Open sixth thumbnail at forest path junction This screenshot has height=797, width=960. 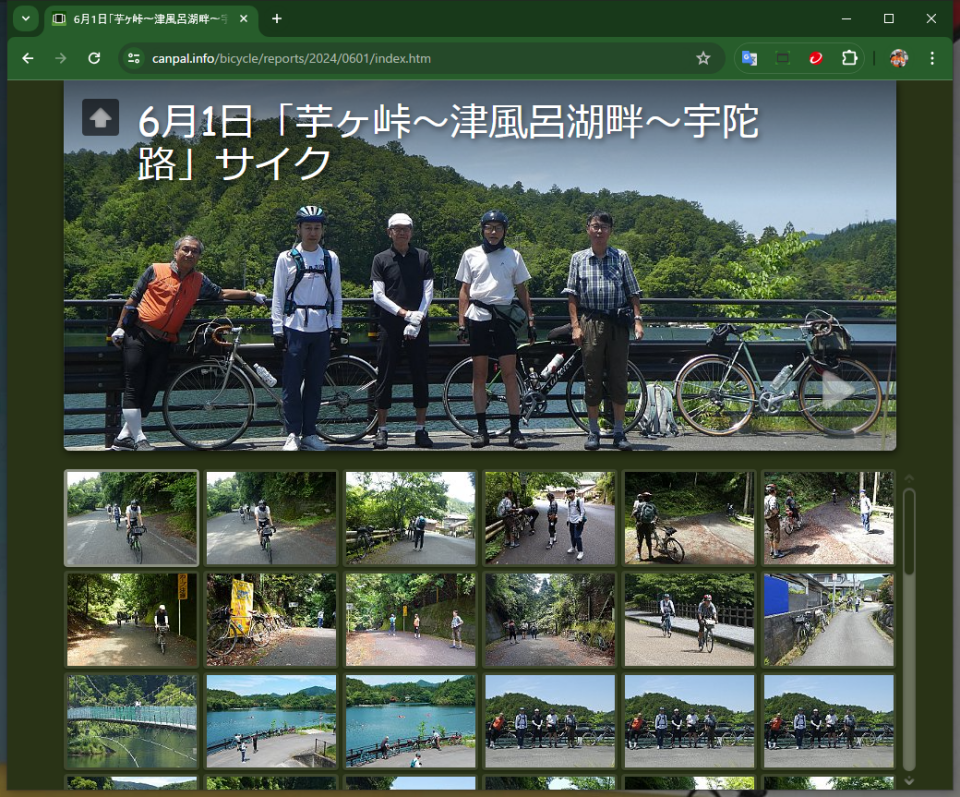pyautogui.click(x=828, y=518)
